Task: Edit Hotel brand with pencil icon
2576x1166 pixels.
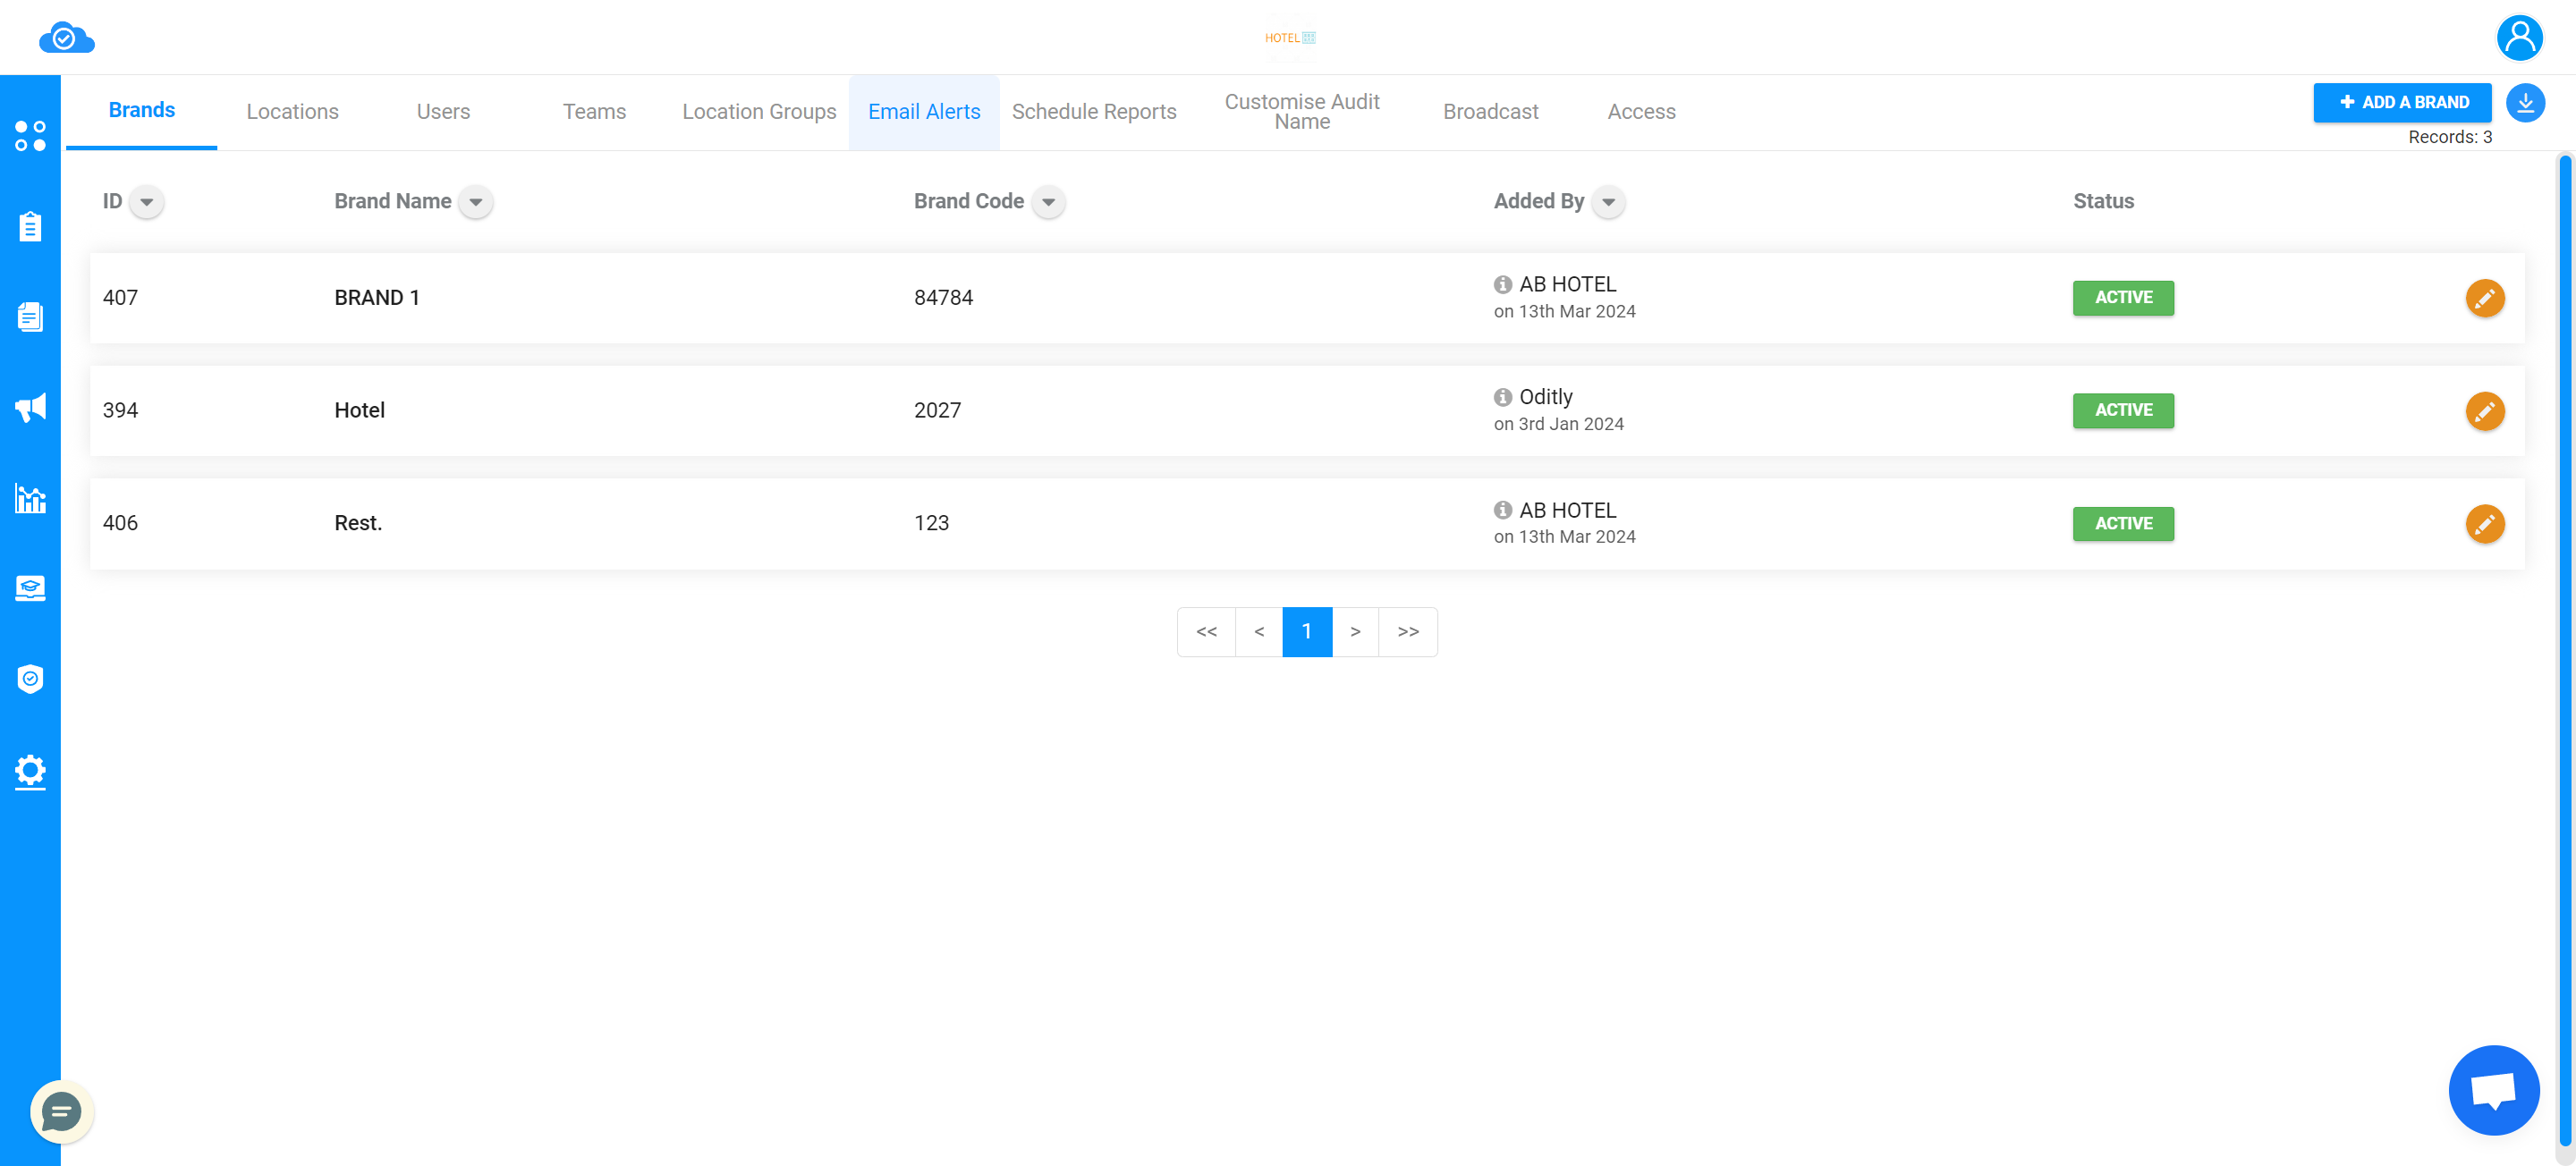Action: [2484, 411]
